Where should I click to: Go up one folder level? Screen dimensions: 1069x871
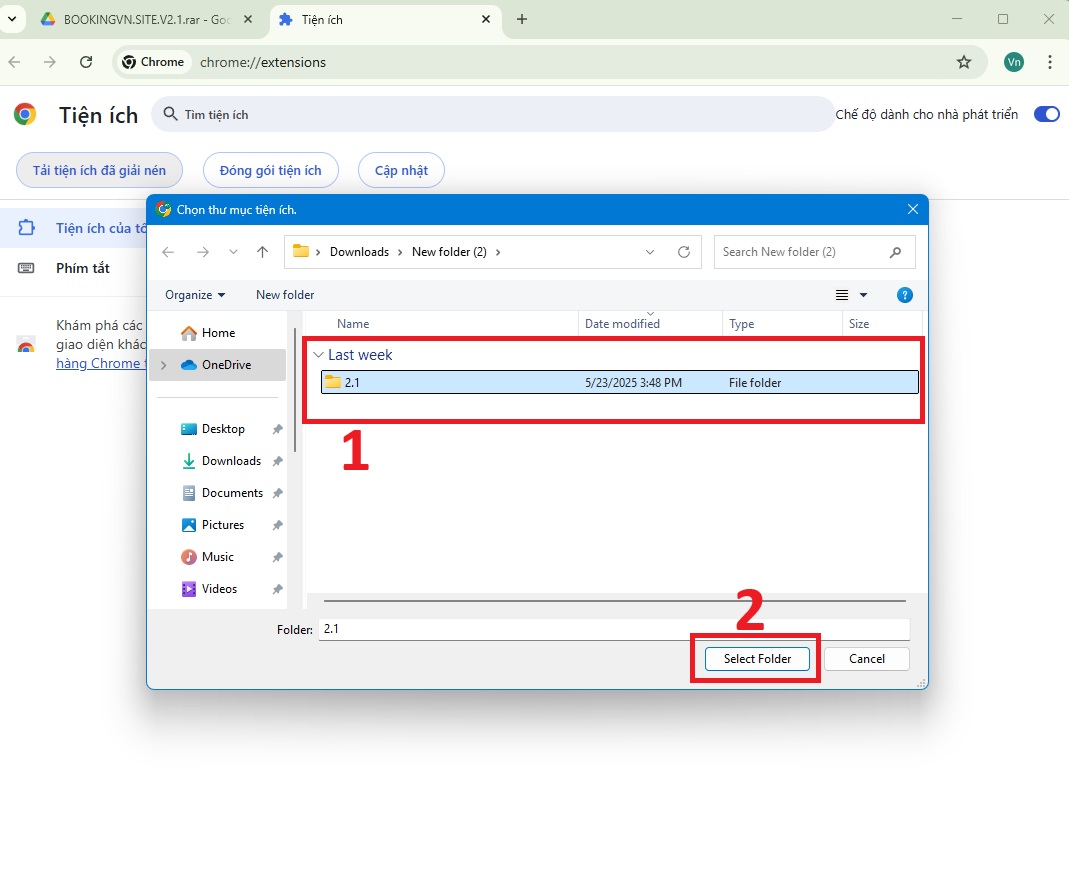tap(262, 252)
